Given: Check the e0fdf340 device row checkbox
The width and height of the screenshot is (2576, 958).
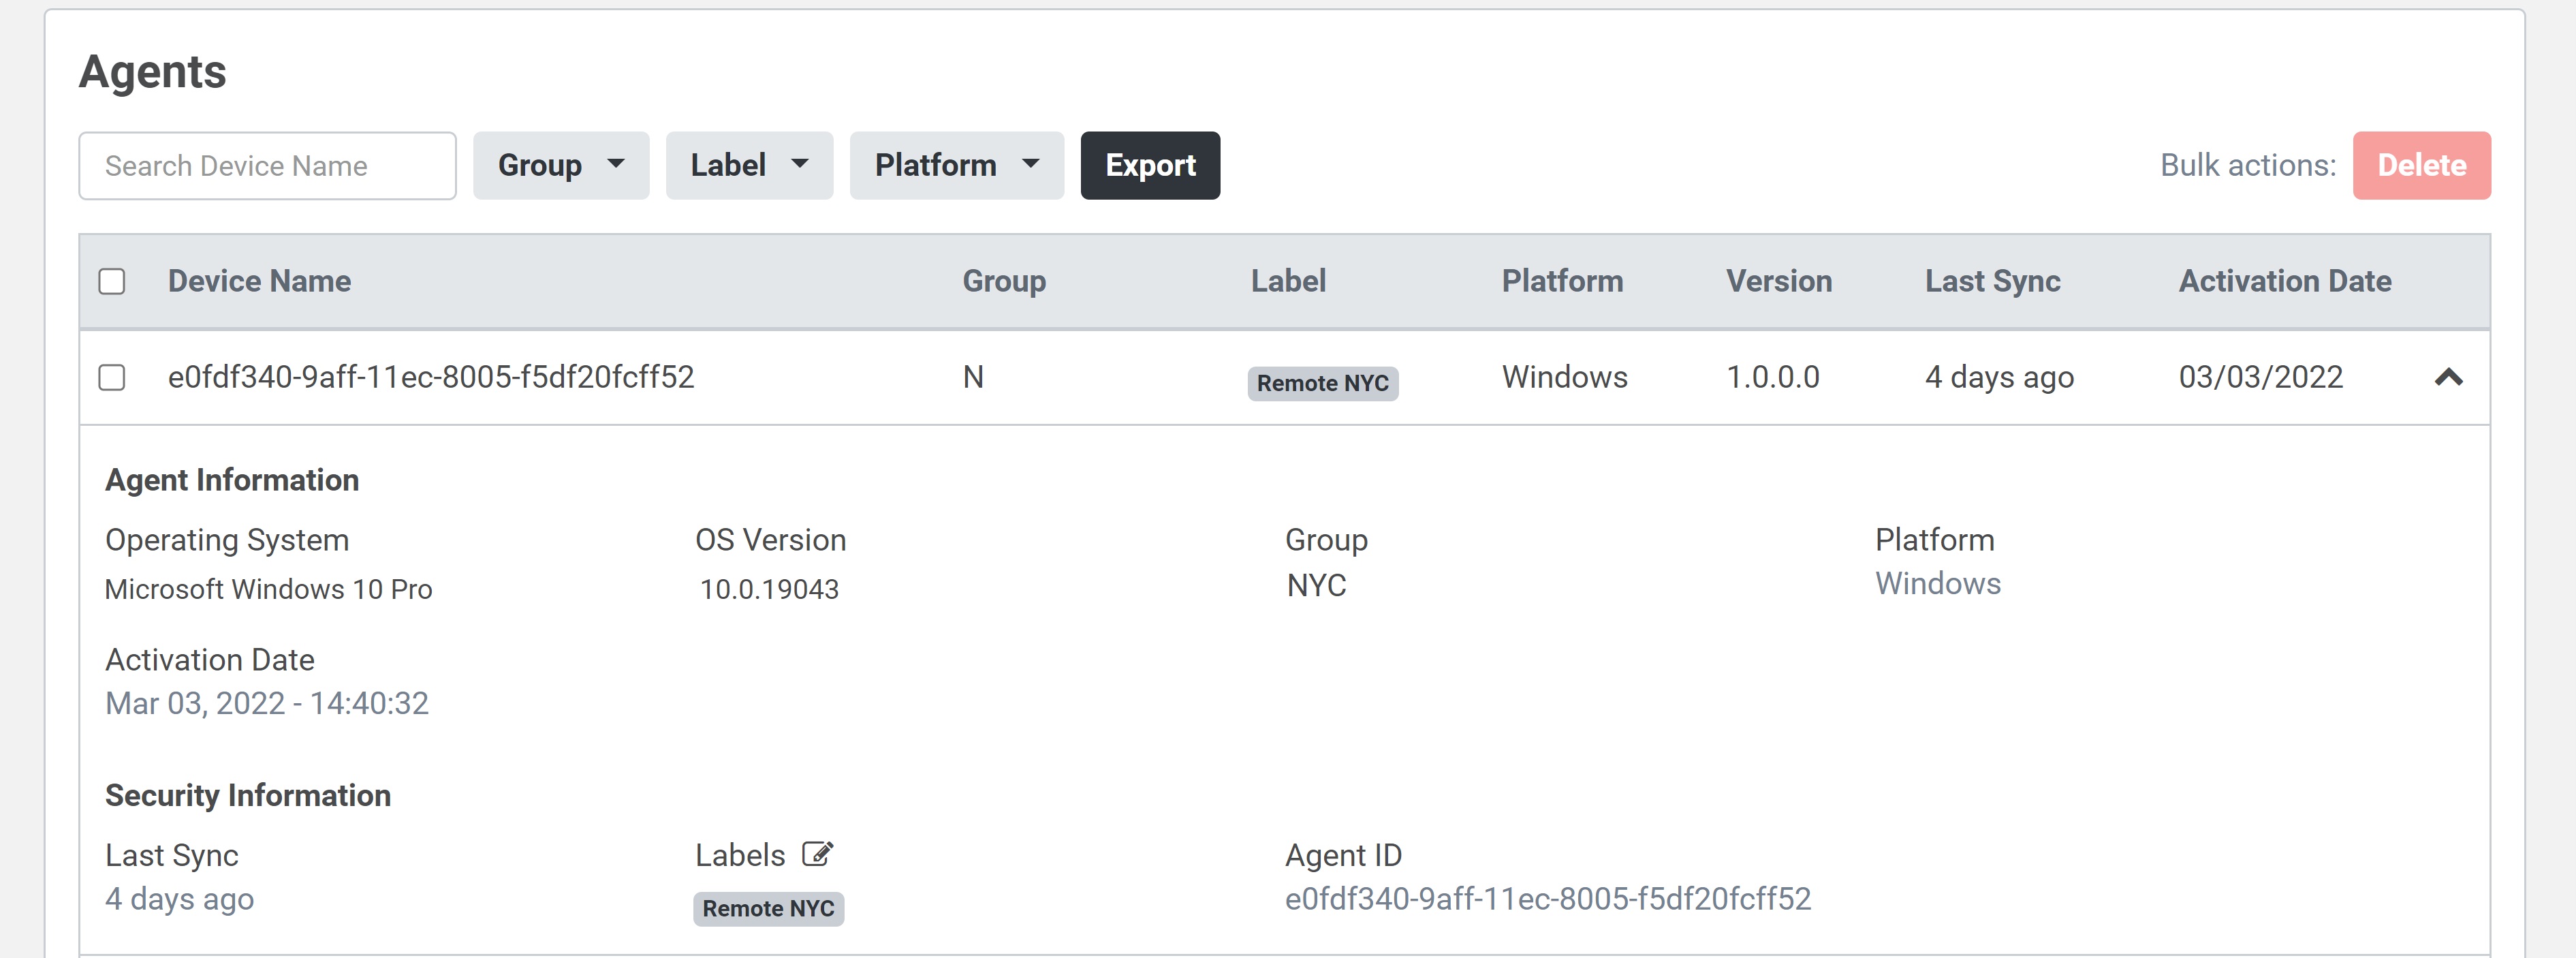Looking at the screenshot, I should [112, 377].
